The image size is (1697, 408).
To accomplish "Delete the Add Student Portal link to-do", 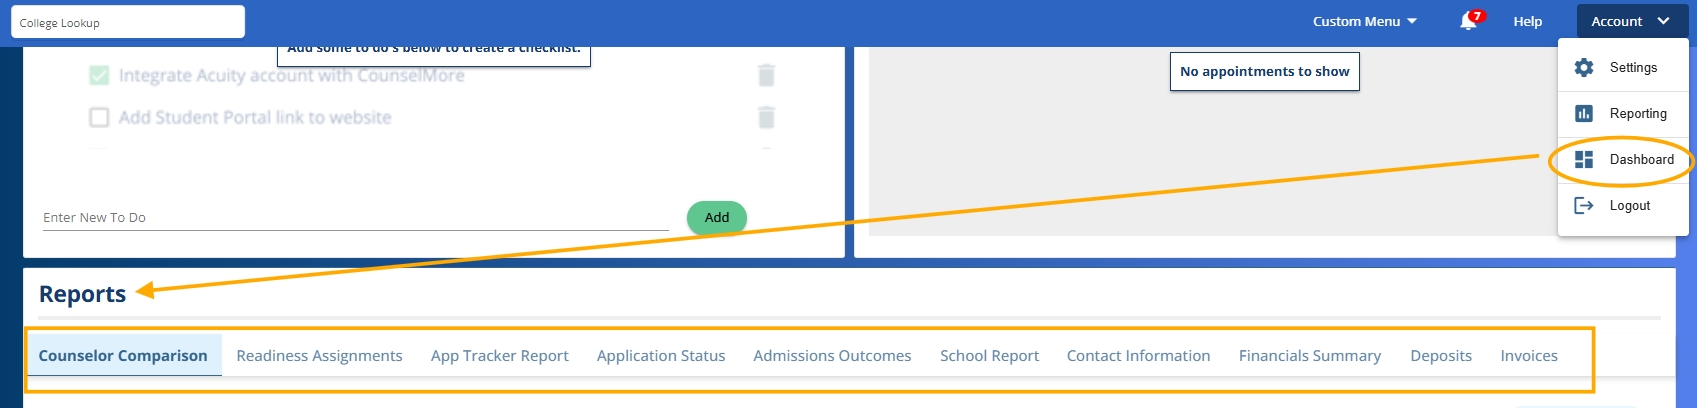I will tap(766, 117).
